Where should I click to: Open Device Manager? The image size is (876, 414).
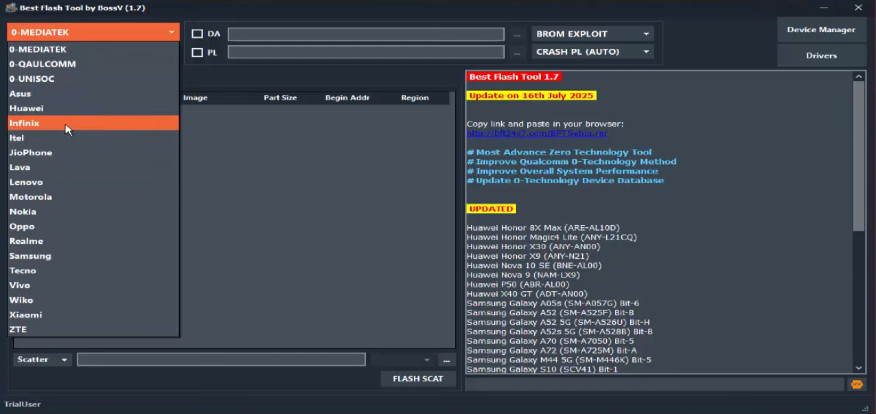point(821,30)
